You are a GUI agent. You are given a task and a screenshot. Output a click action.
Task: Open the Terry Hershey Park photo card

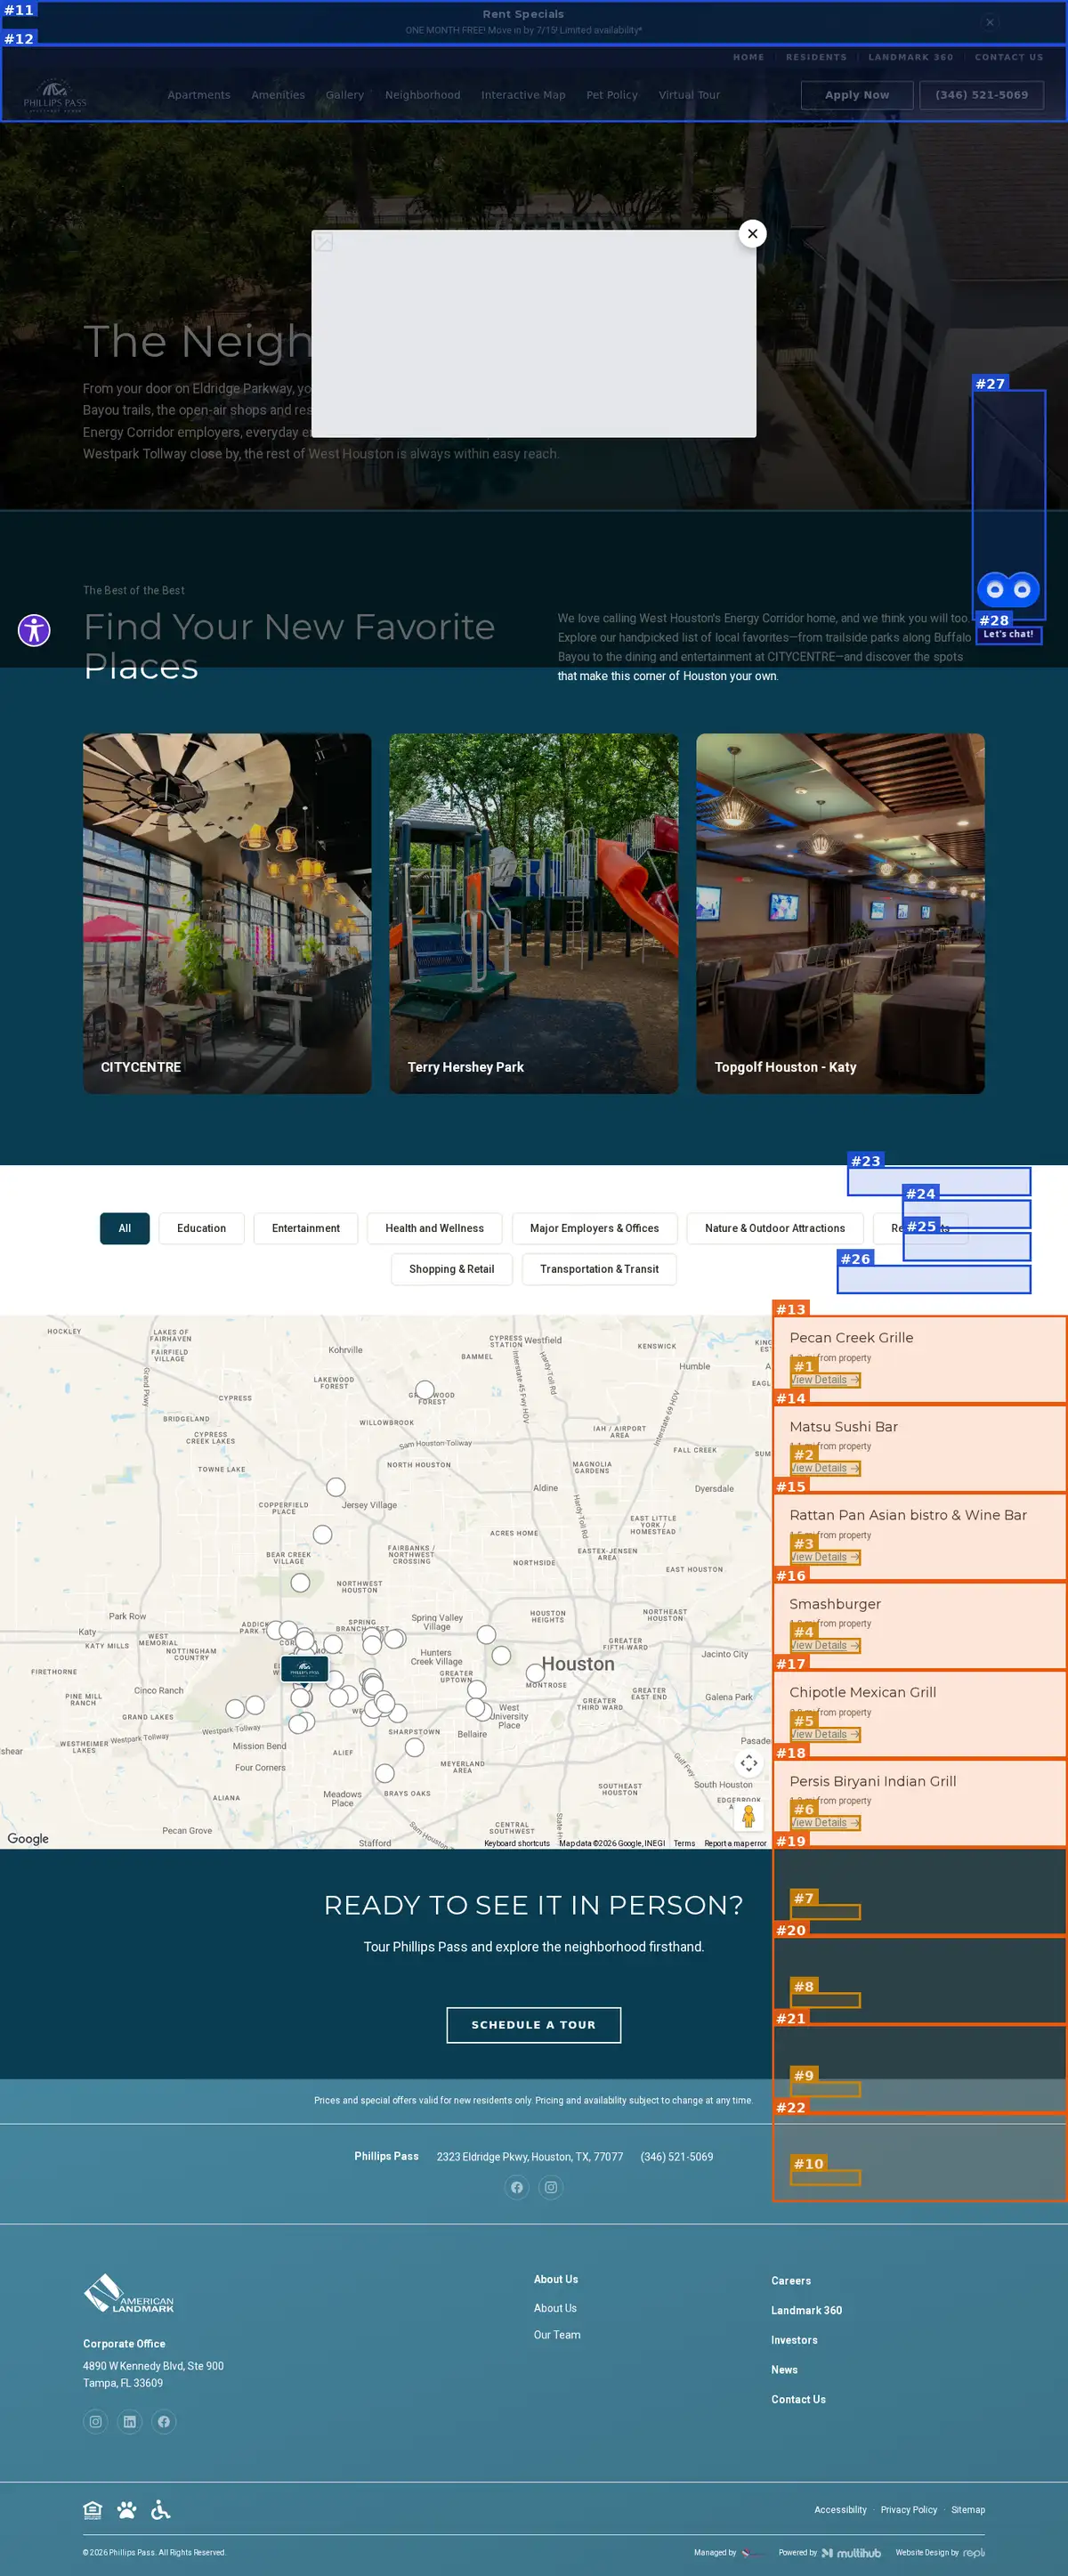[533, 913]
